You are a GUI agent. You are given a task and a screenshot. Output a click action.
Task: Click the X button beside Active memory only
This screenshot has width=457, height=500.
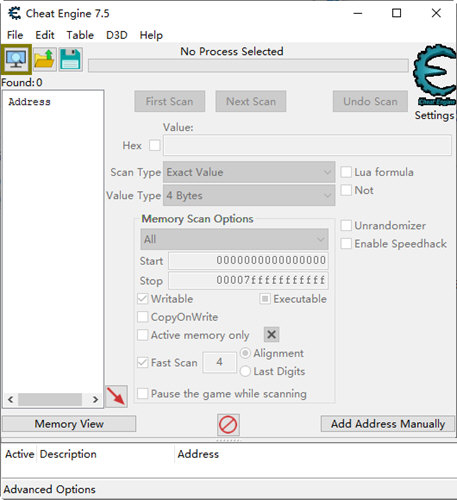(271, 334)
